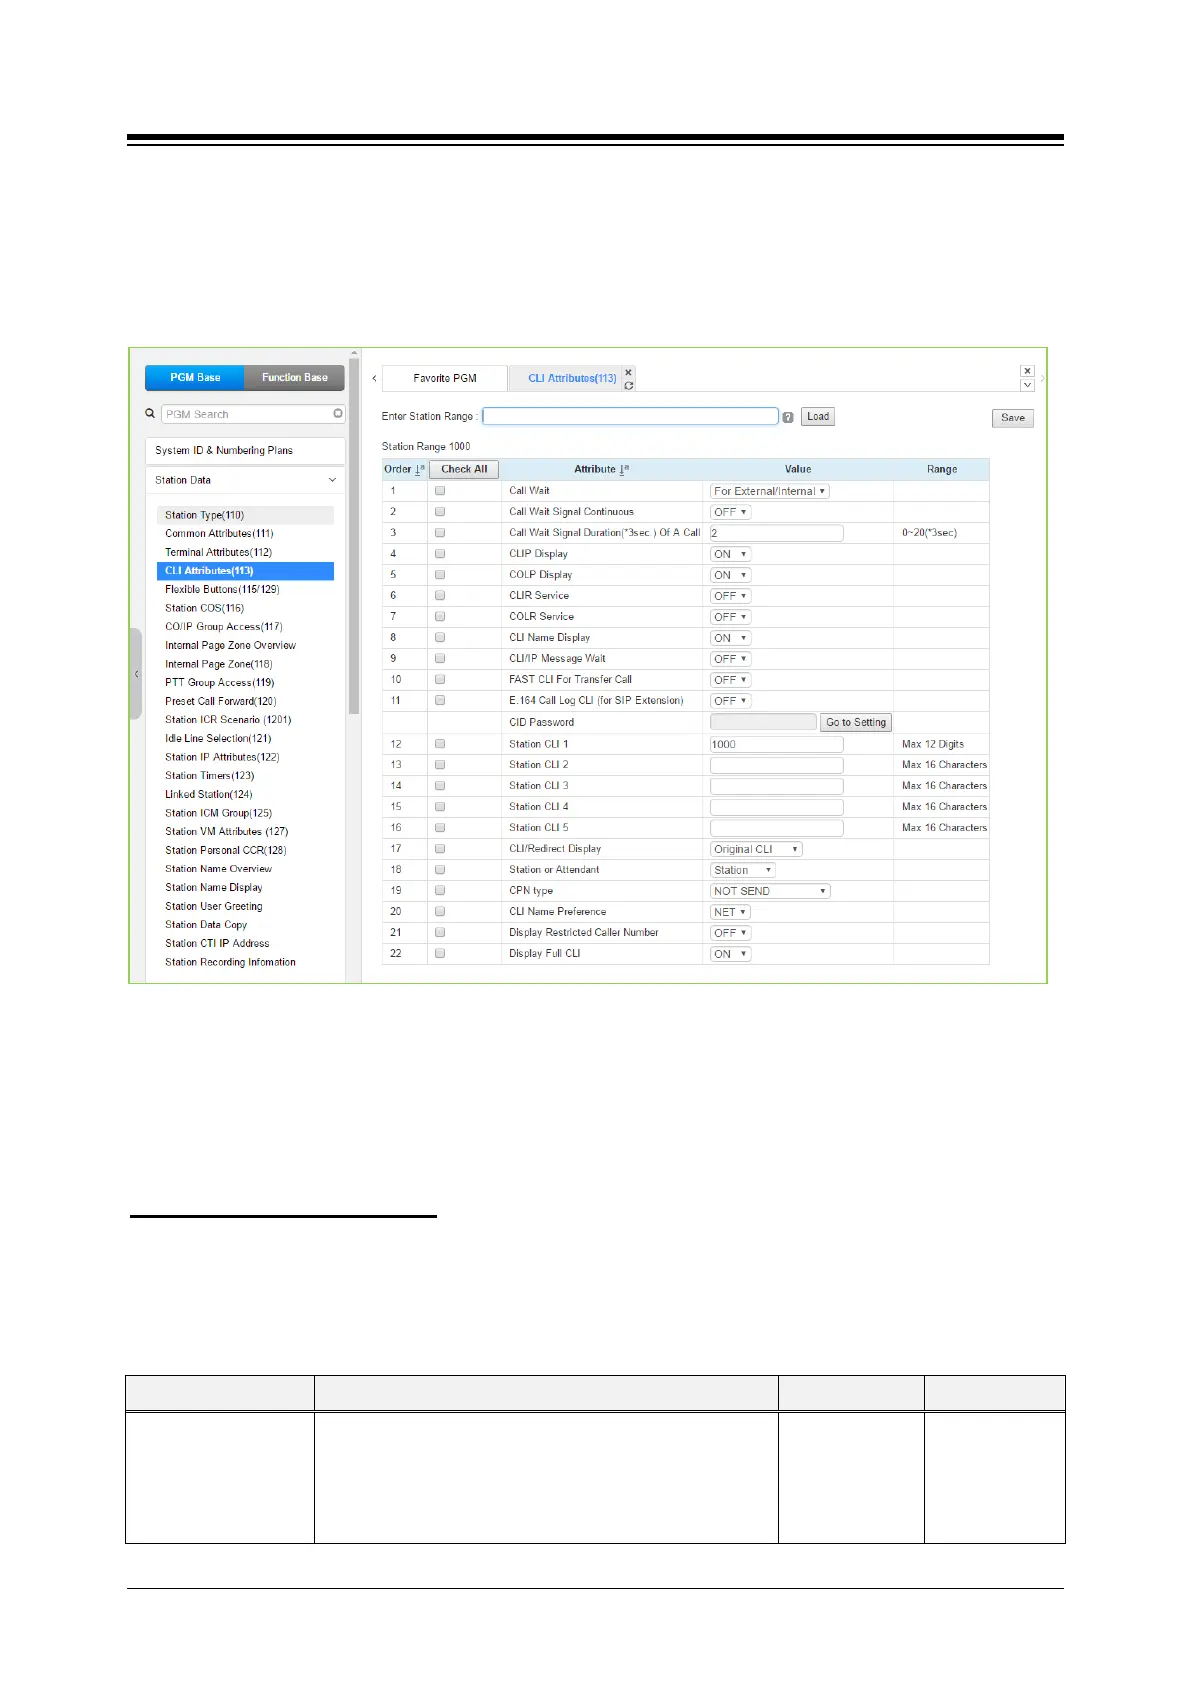Viewport: 1191px width, 1684px height.
Task: Open System ID & Numbering Plans menu
Action: point(245,451)
